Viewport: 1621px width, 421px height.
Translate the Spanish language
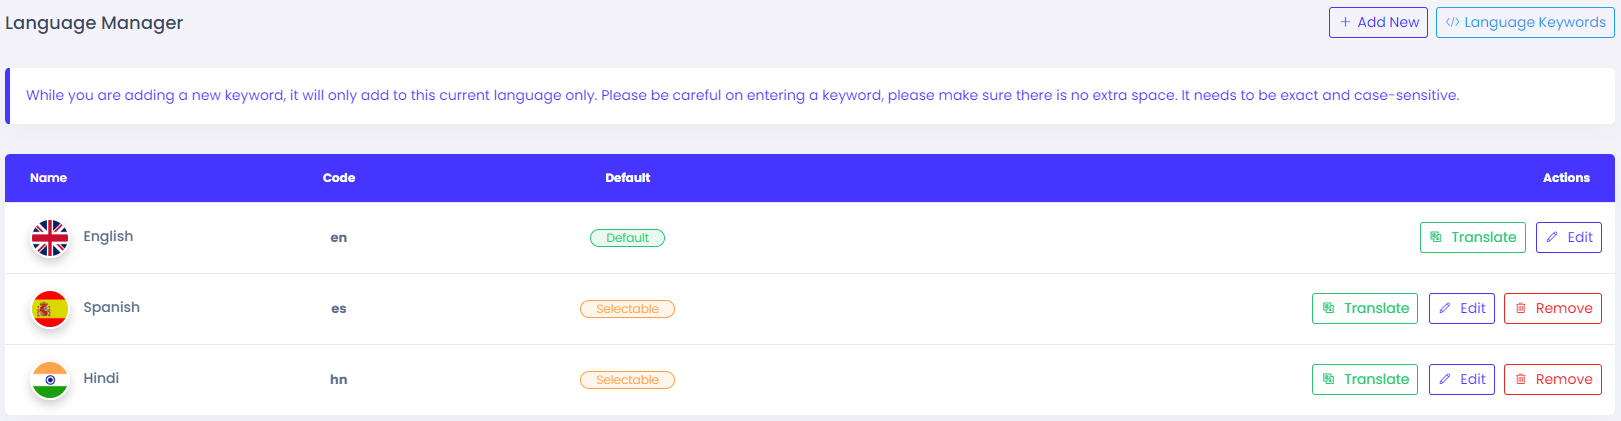pos(1365,308)
